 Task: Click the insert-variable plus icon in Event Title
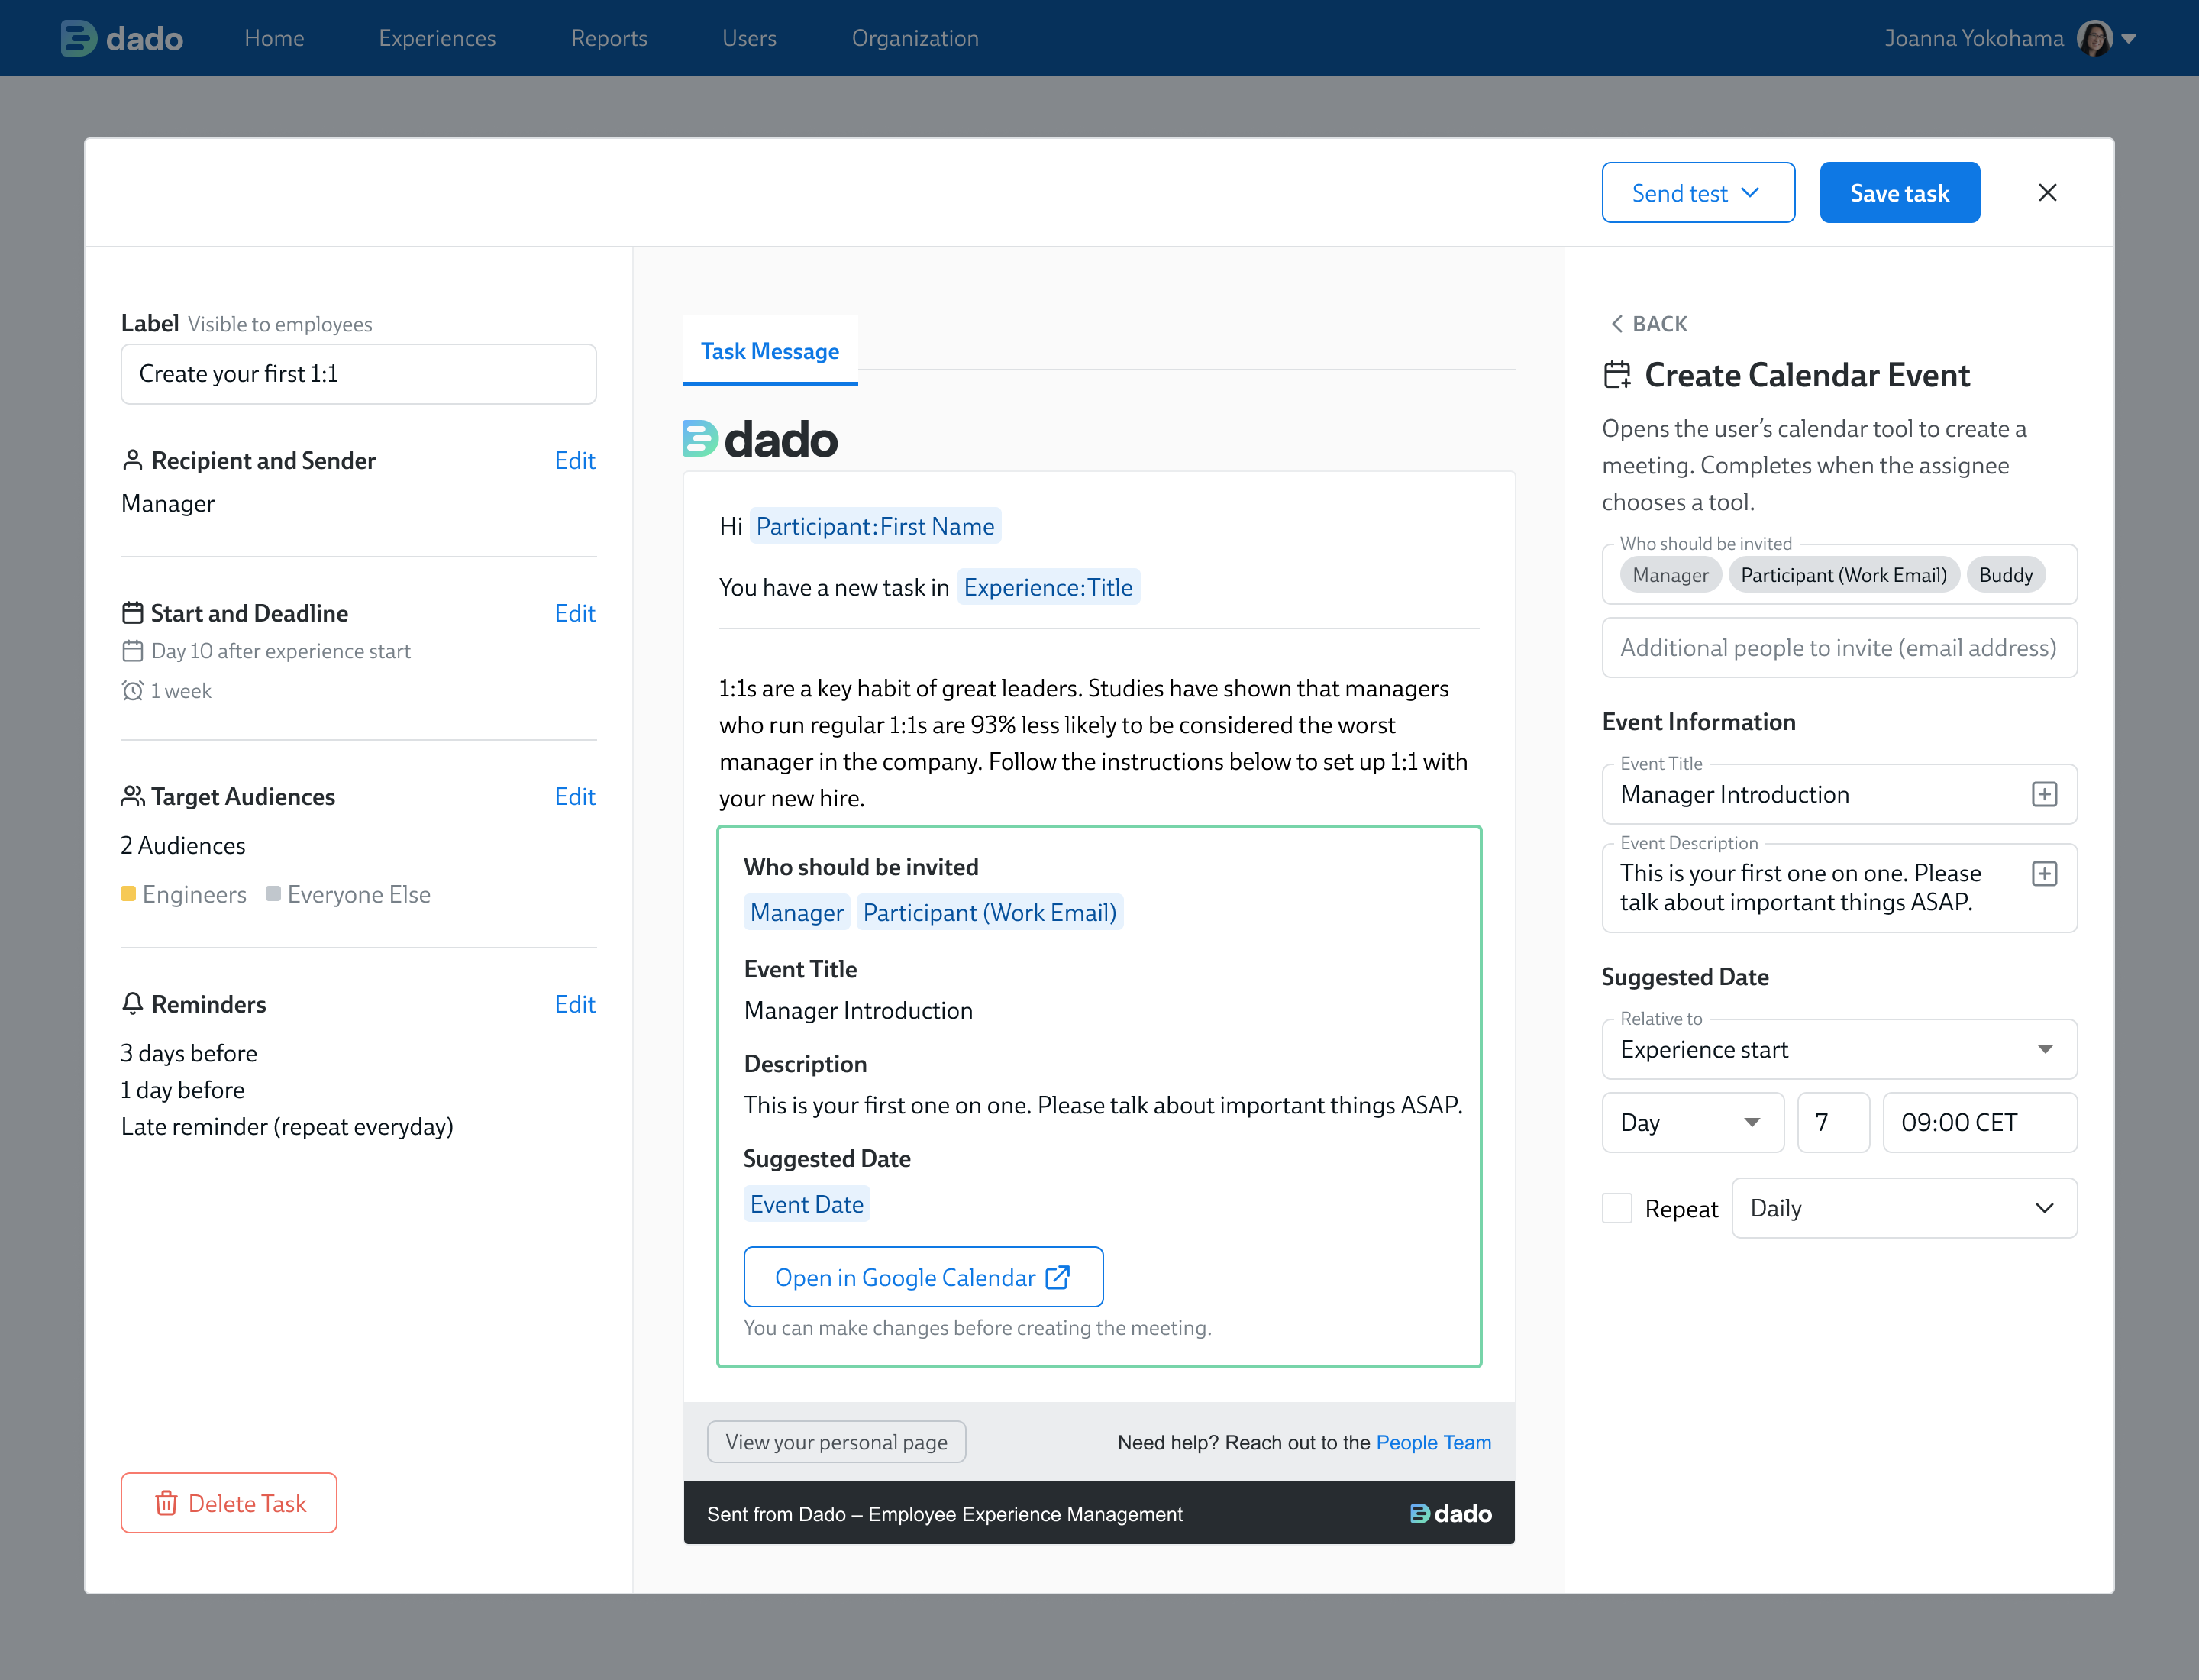point(2045,794)
